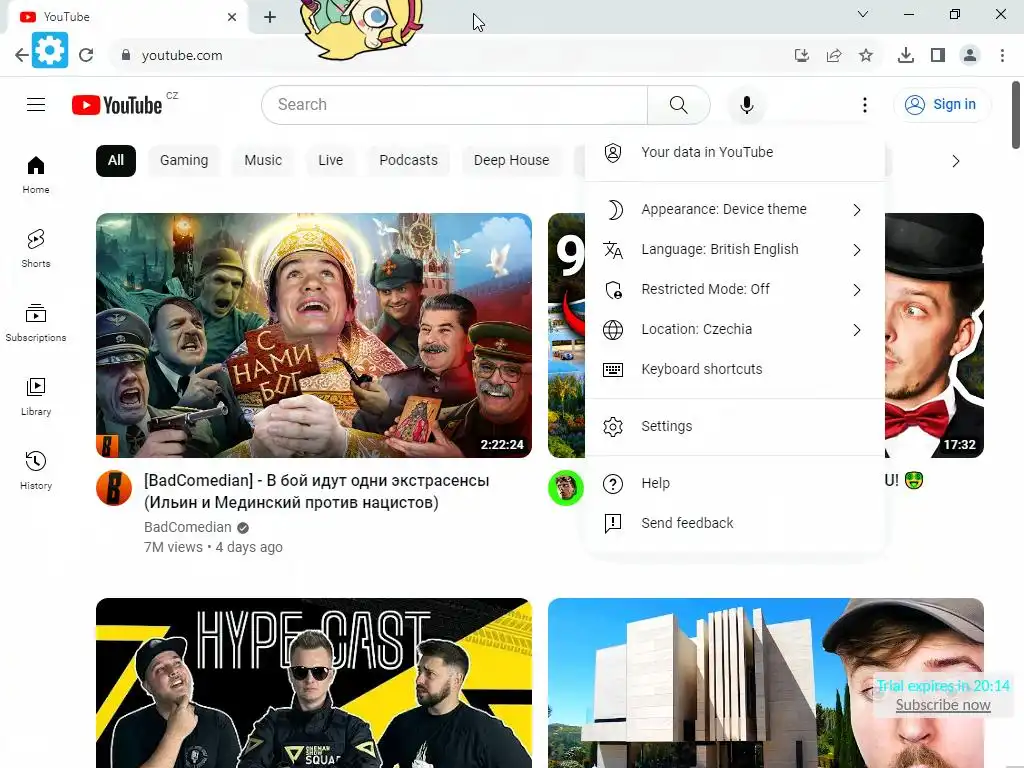Open Shorts in sidebar

[x=36, y=249]
